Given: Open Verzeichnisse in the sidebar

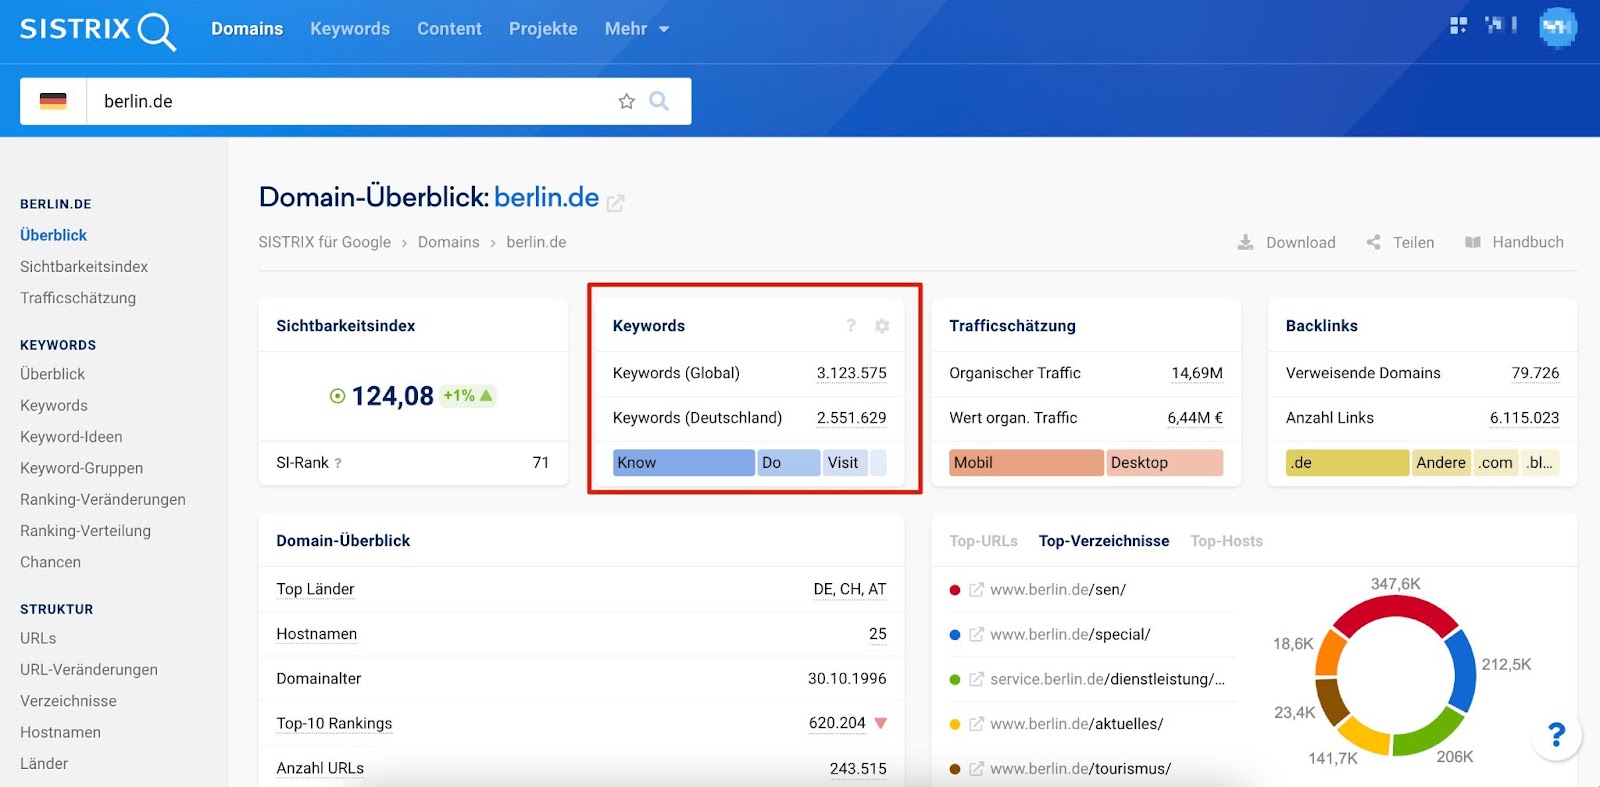Looking at the screenshot, I should pyautogui.click(x=68, y=701).
